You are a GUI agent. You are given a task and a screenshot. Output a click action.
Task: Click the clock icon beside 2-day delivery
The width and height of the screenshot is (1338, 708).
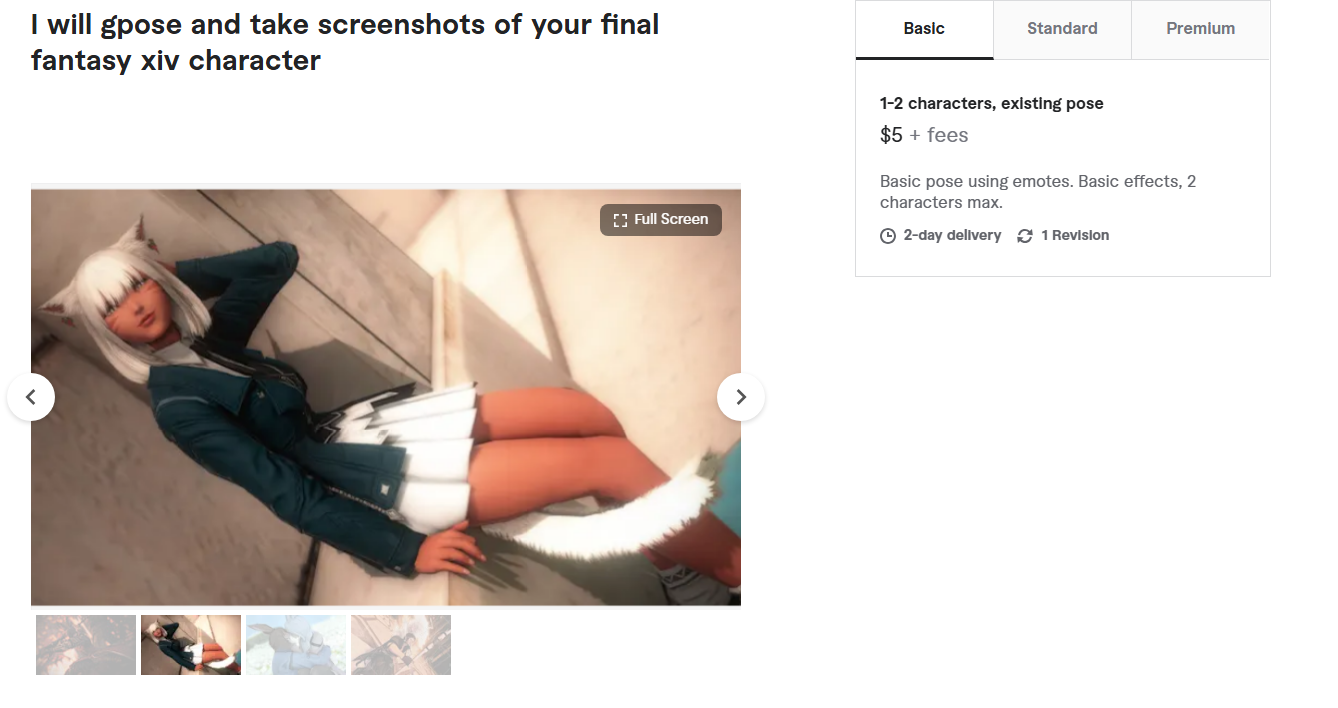[888, 236]
